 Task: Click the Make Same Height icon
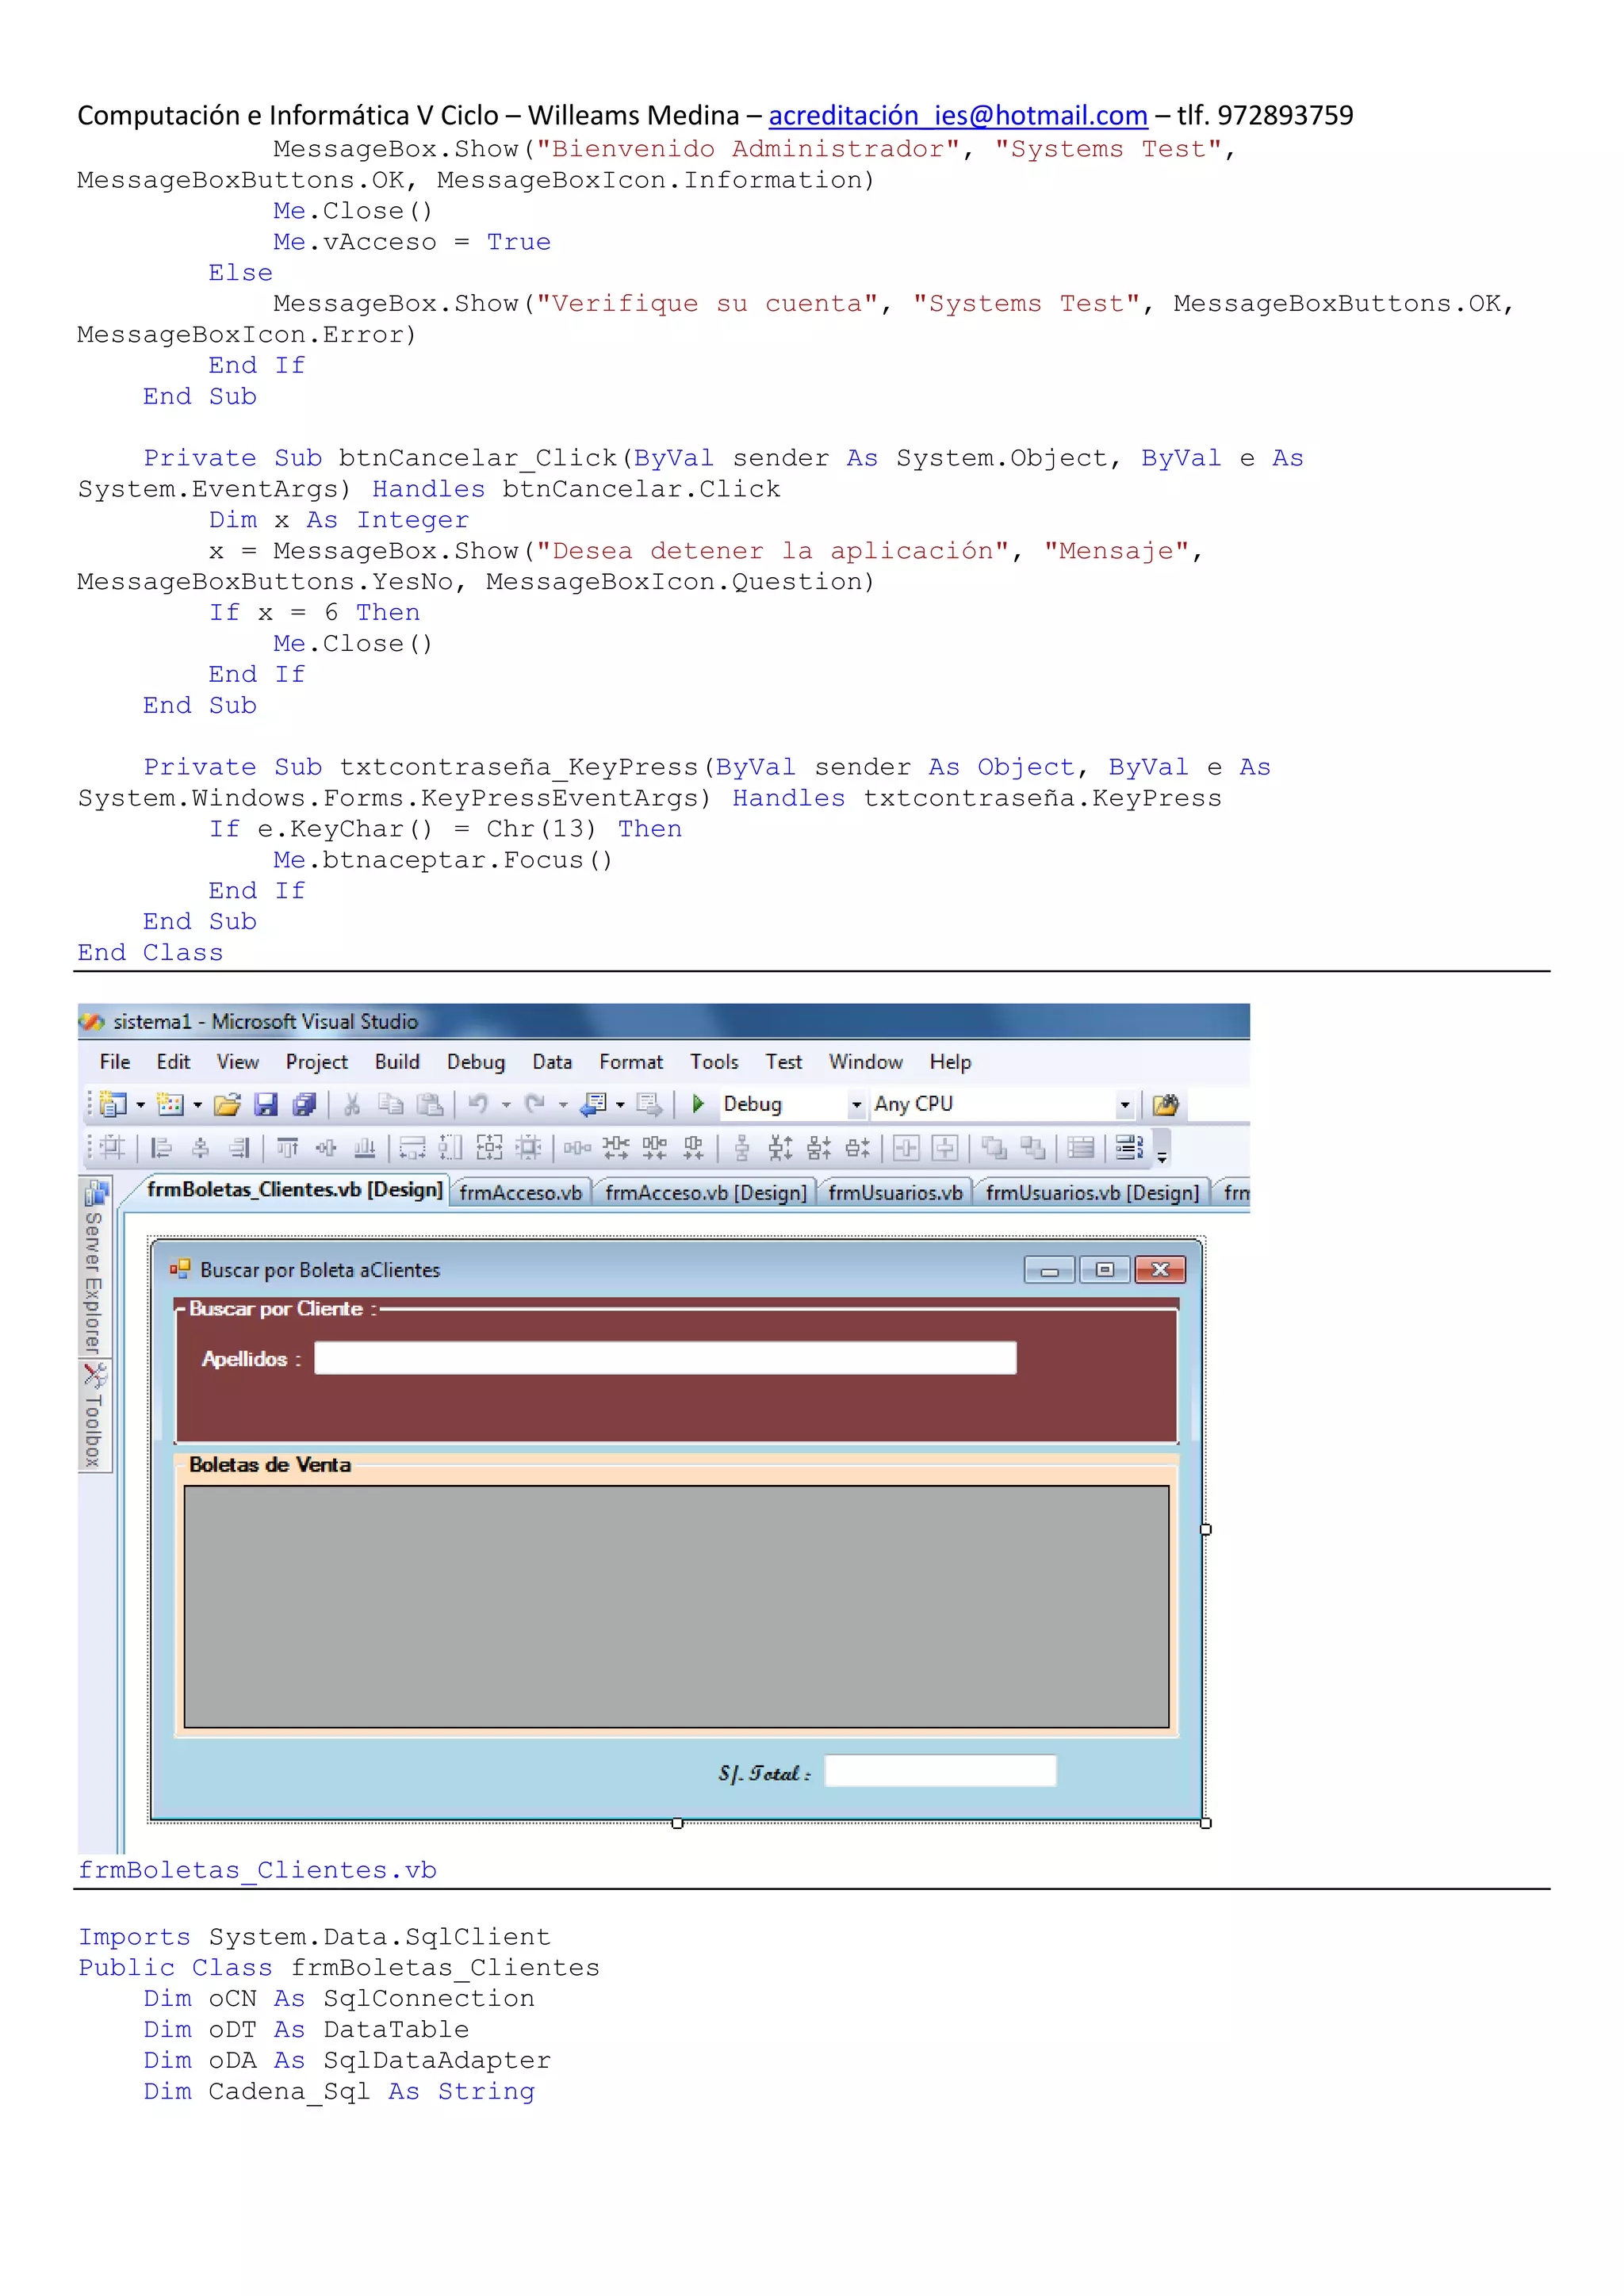(451, 1148)
